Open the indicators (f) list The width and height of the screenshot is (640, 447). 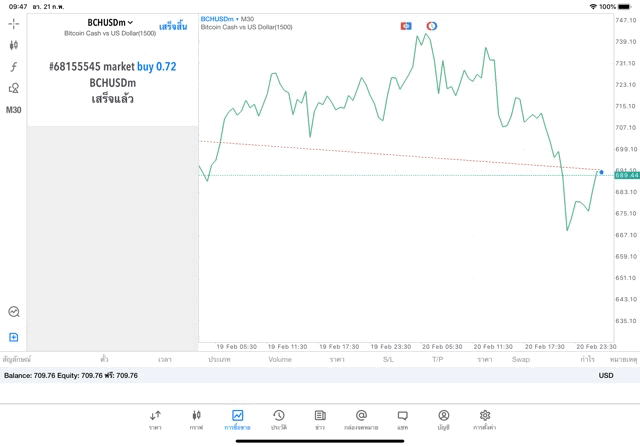coord(13,66)
